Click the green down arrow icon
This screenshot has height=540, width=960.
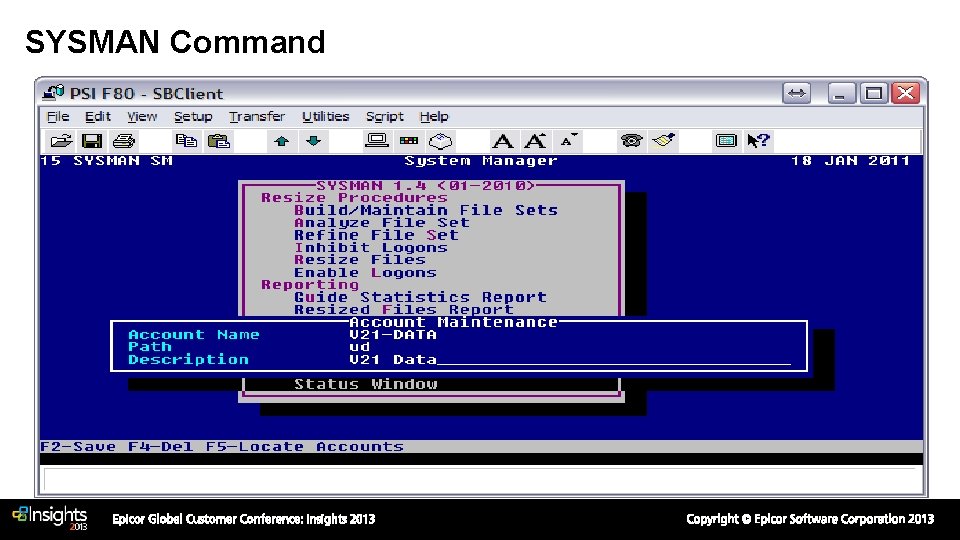pyautogui.click(x=313, y=141)
